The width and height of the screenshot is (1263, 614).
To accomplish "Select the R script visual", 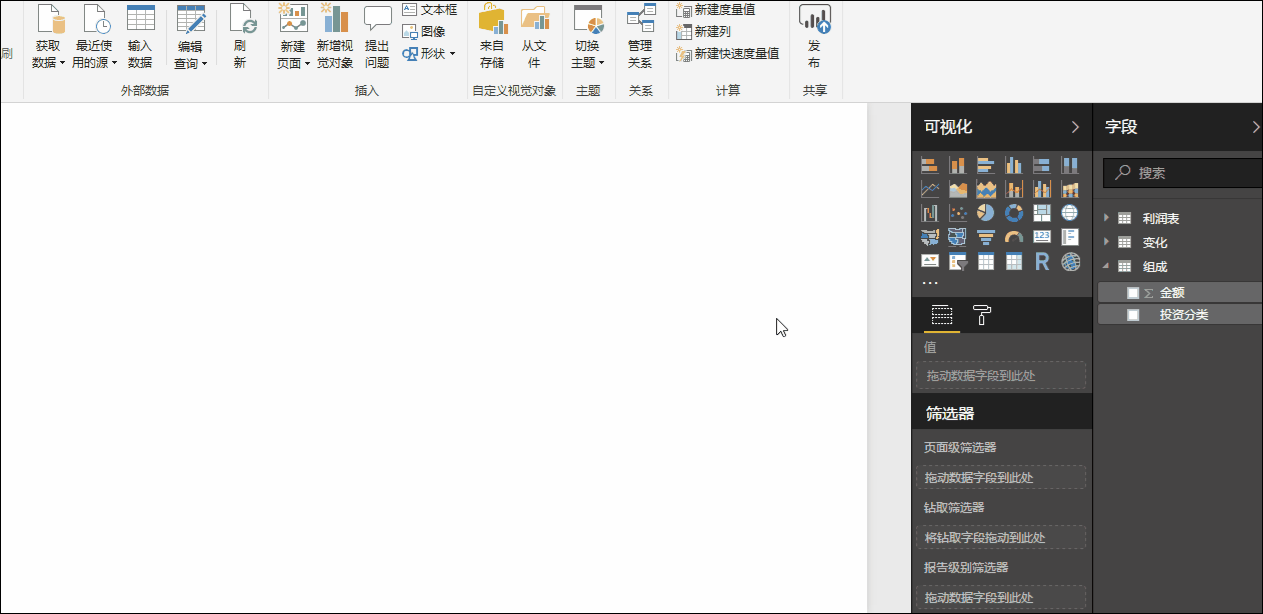I will click(x=1042, y=261).
